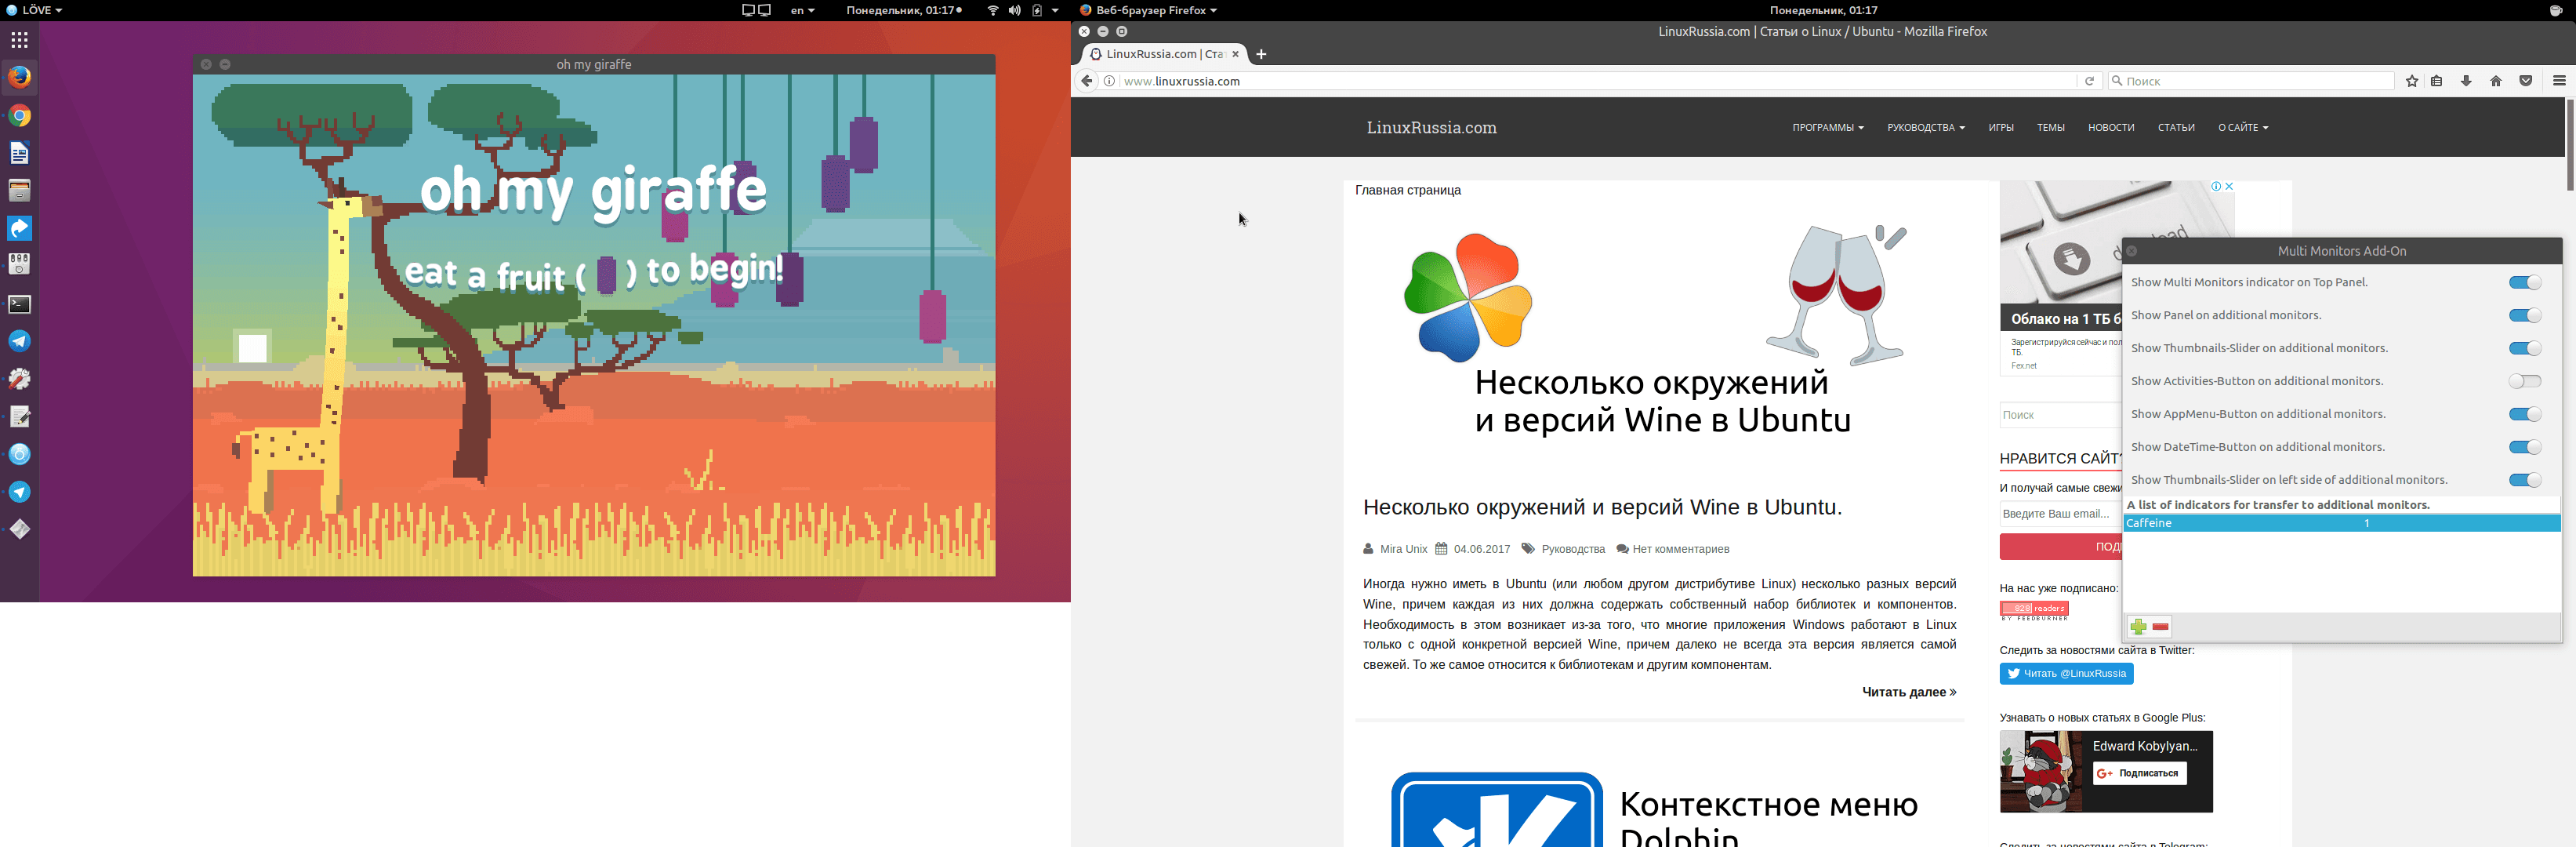Open the НОВОСТИ menu item
Screen dimensions: 2576x847
tap(2111, 128)
